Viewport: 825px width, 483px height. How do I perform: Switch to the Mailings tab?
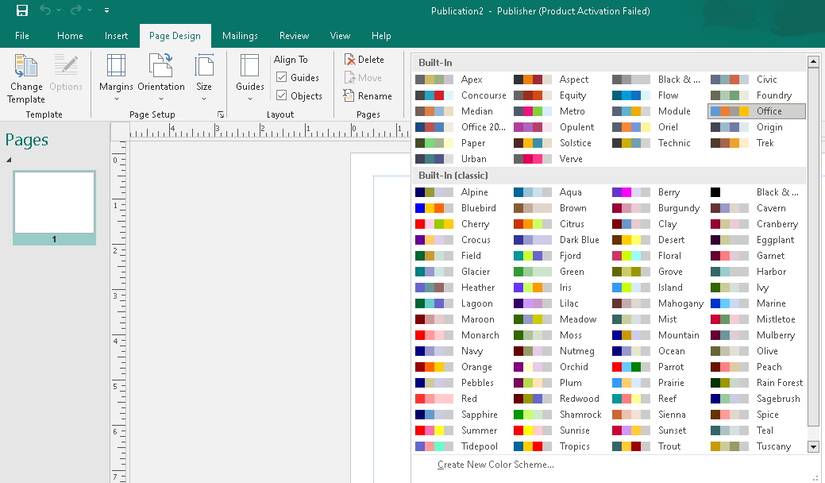(240, 36)
